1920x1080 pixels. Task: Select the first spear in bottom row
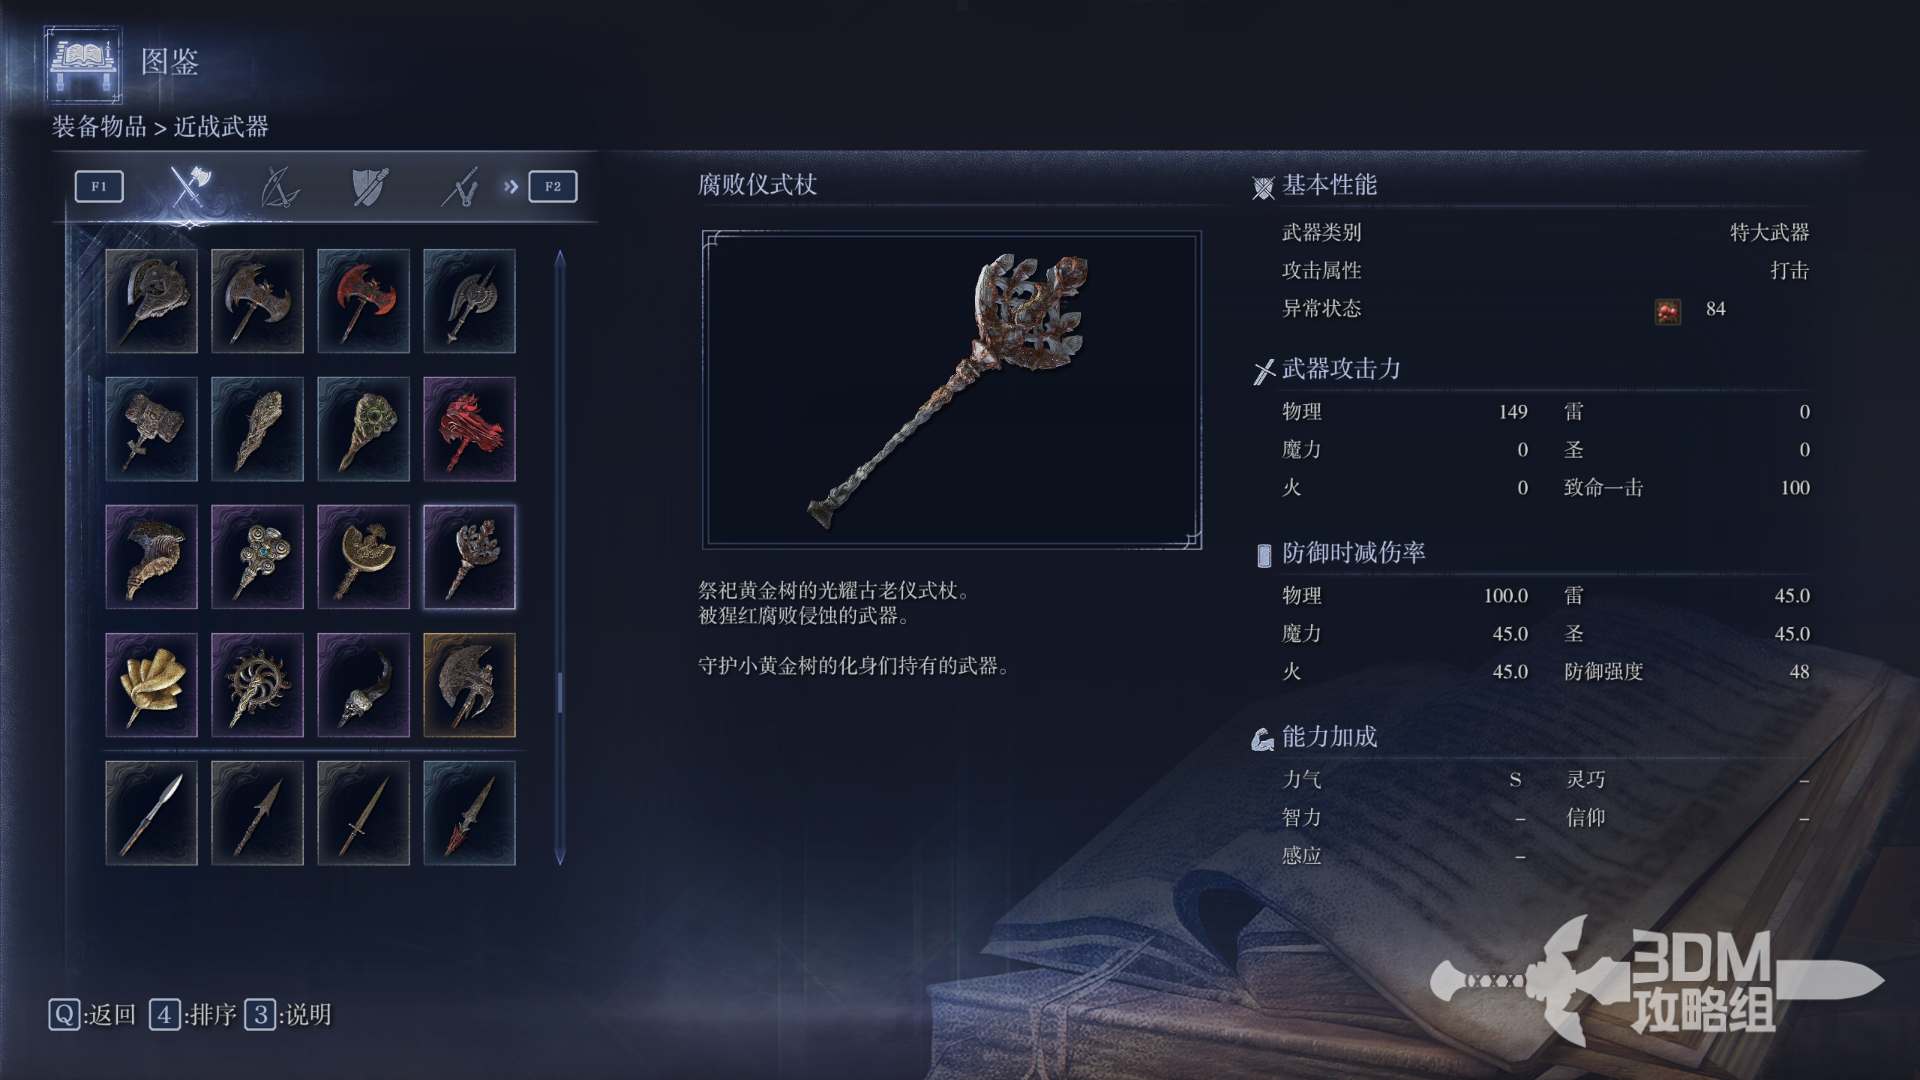(x=151, y=813)
